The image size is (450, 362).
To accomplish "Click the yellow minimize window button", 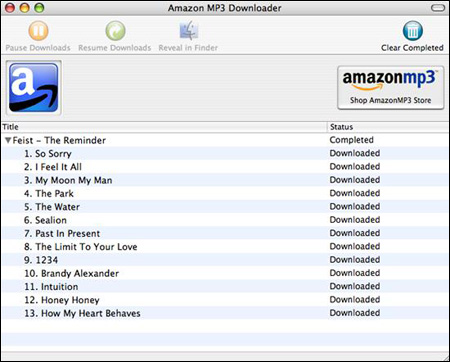I will point(25,8).
